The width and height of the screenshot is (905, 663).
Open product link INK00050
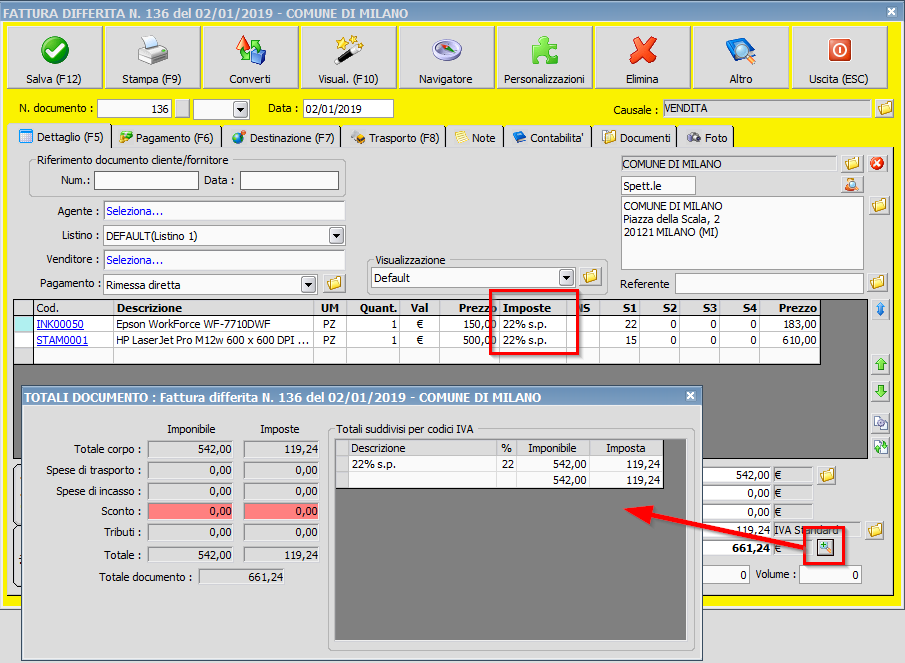tap(60, 324)
